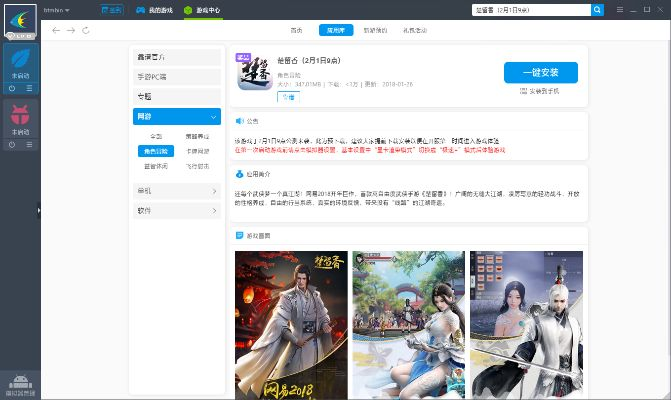Open the hamburger main menu at the top right
The width and height of the screenshot is (671, 400).
pos(620,9)
